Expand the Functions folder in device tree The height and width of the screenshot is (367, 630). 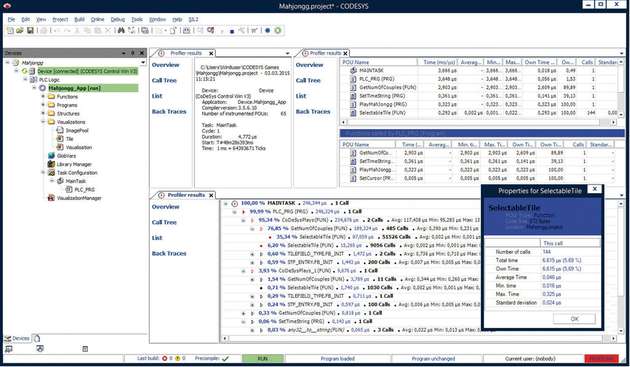tap(43, 96)
